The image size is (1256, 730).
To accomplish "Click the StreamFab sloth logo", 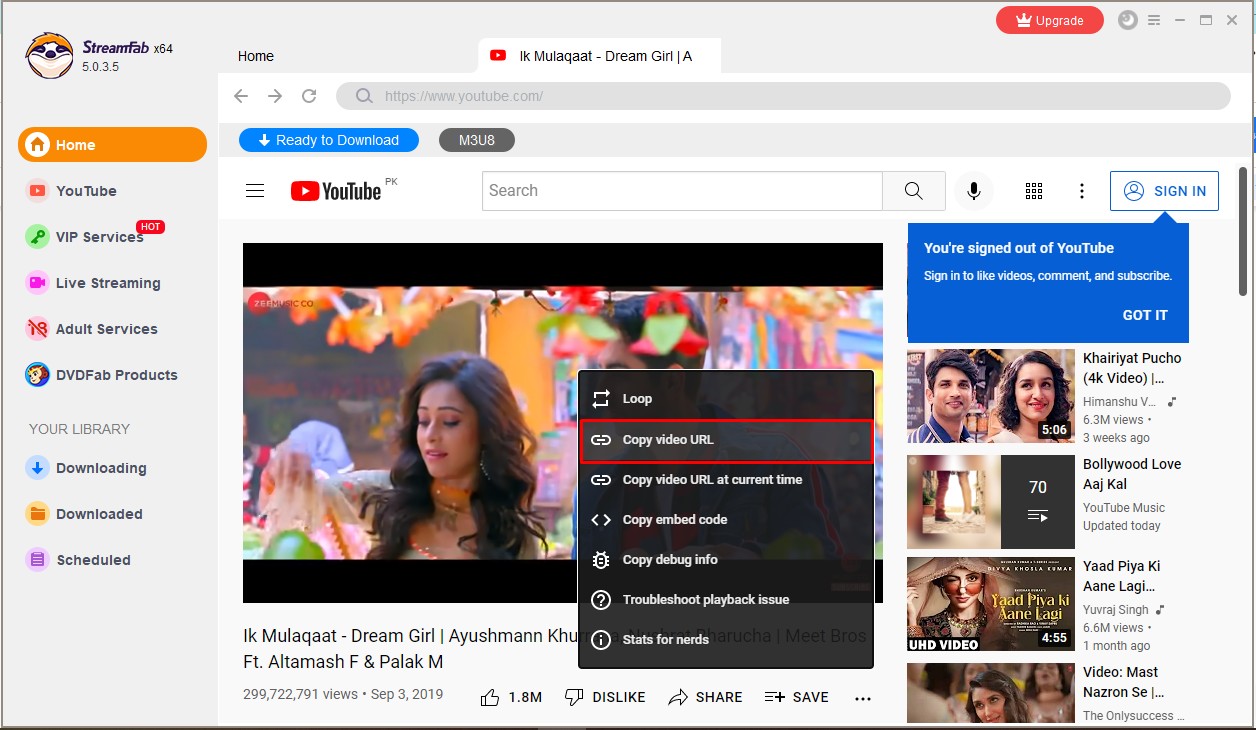I will [49, 55].
